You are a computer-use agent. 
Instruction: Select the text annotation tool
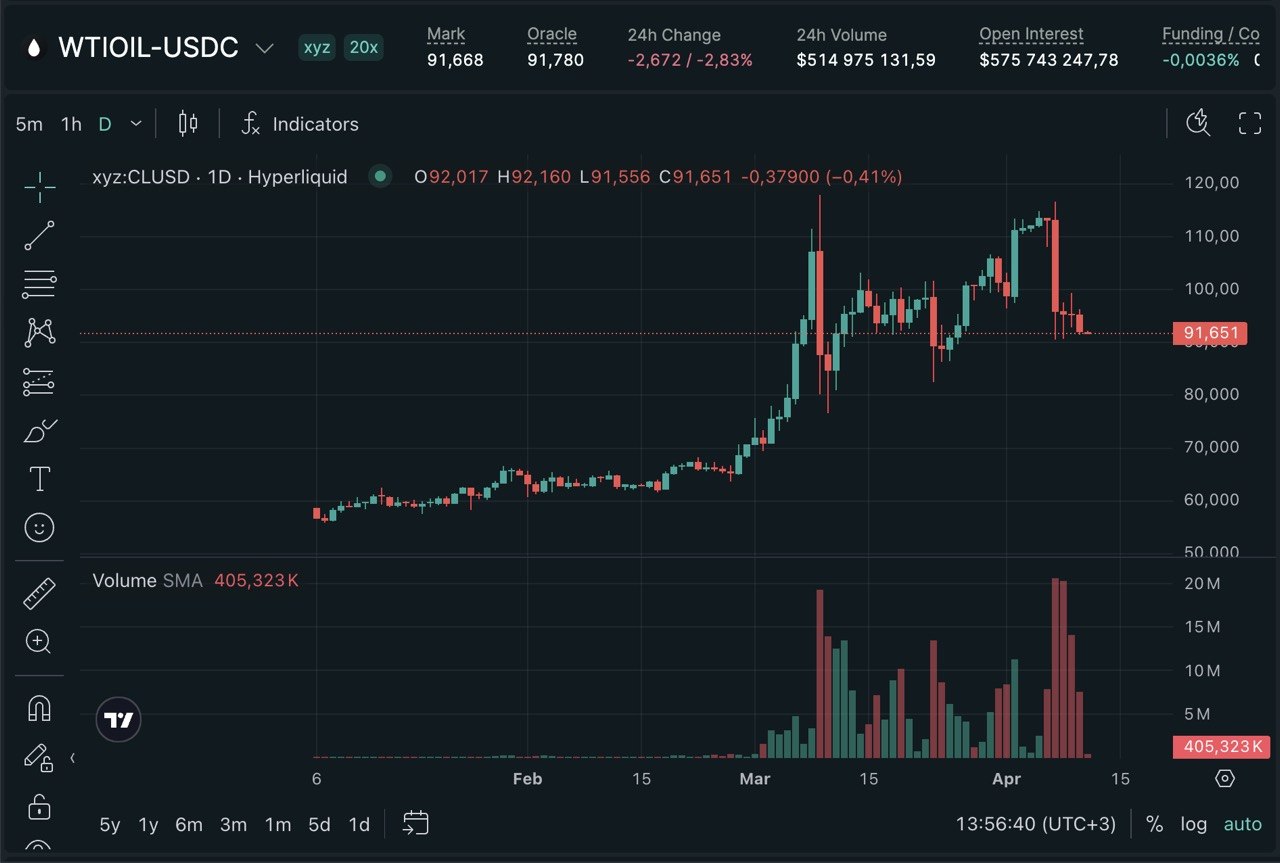pyautogui.click(x=40, y=479)
